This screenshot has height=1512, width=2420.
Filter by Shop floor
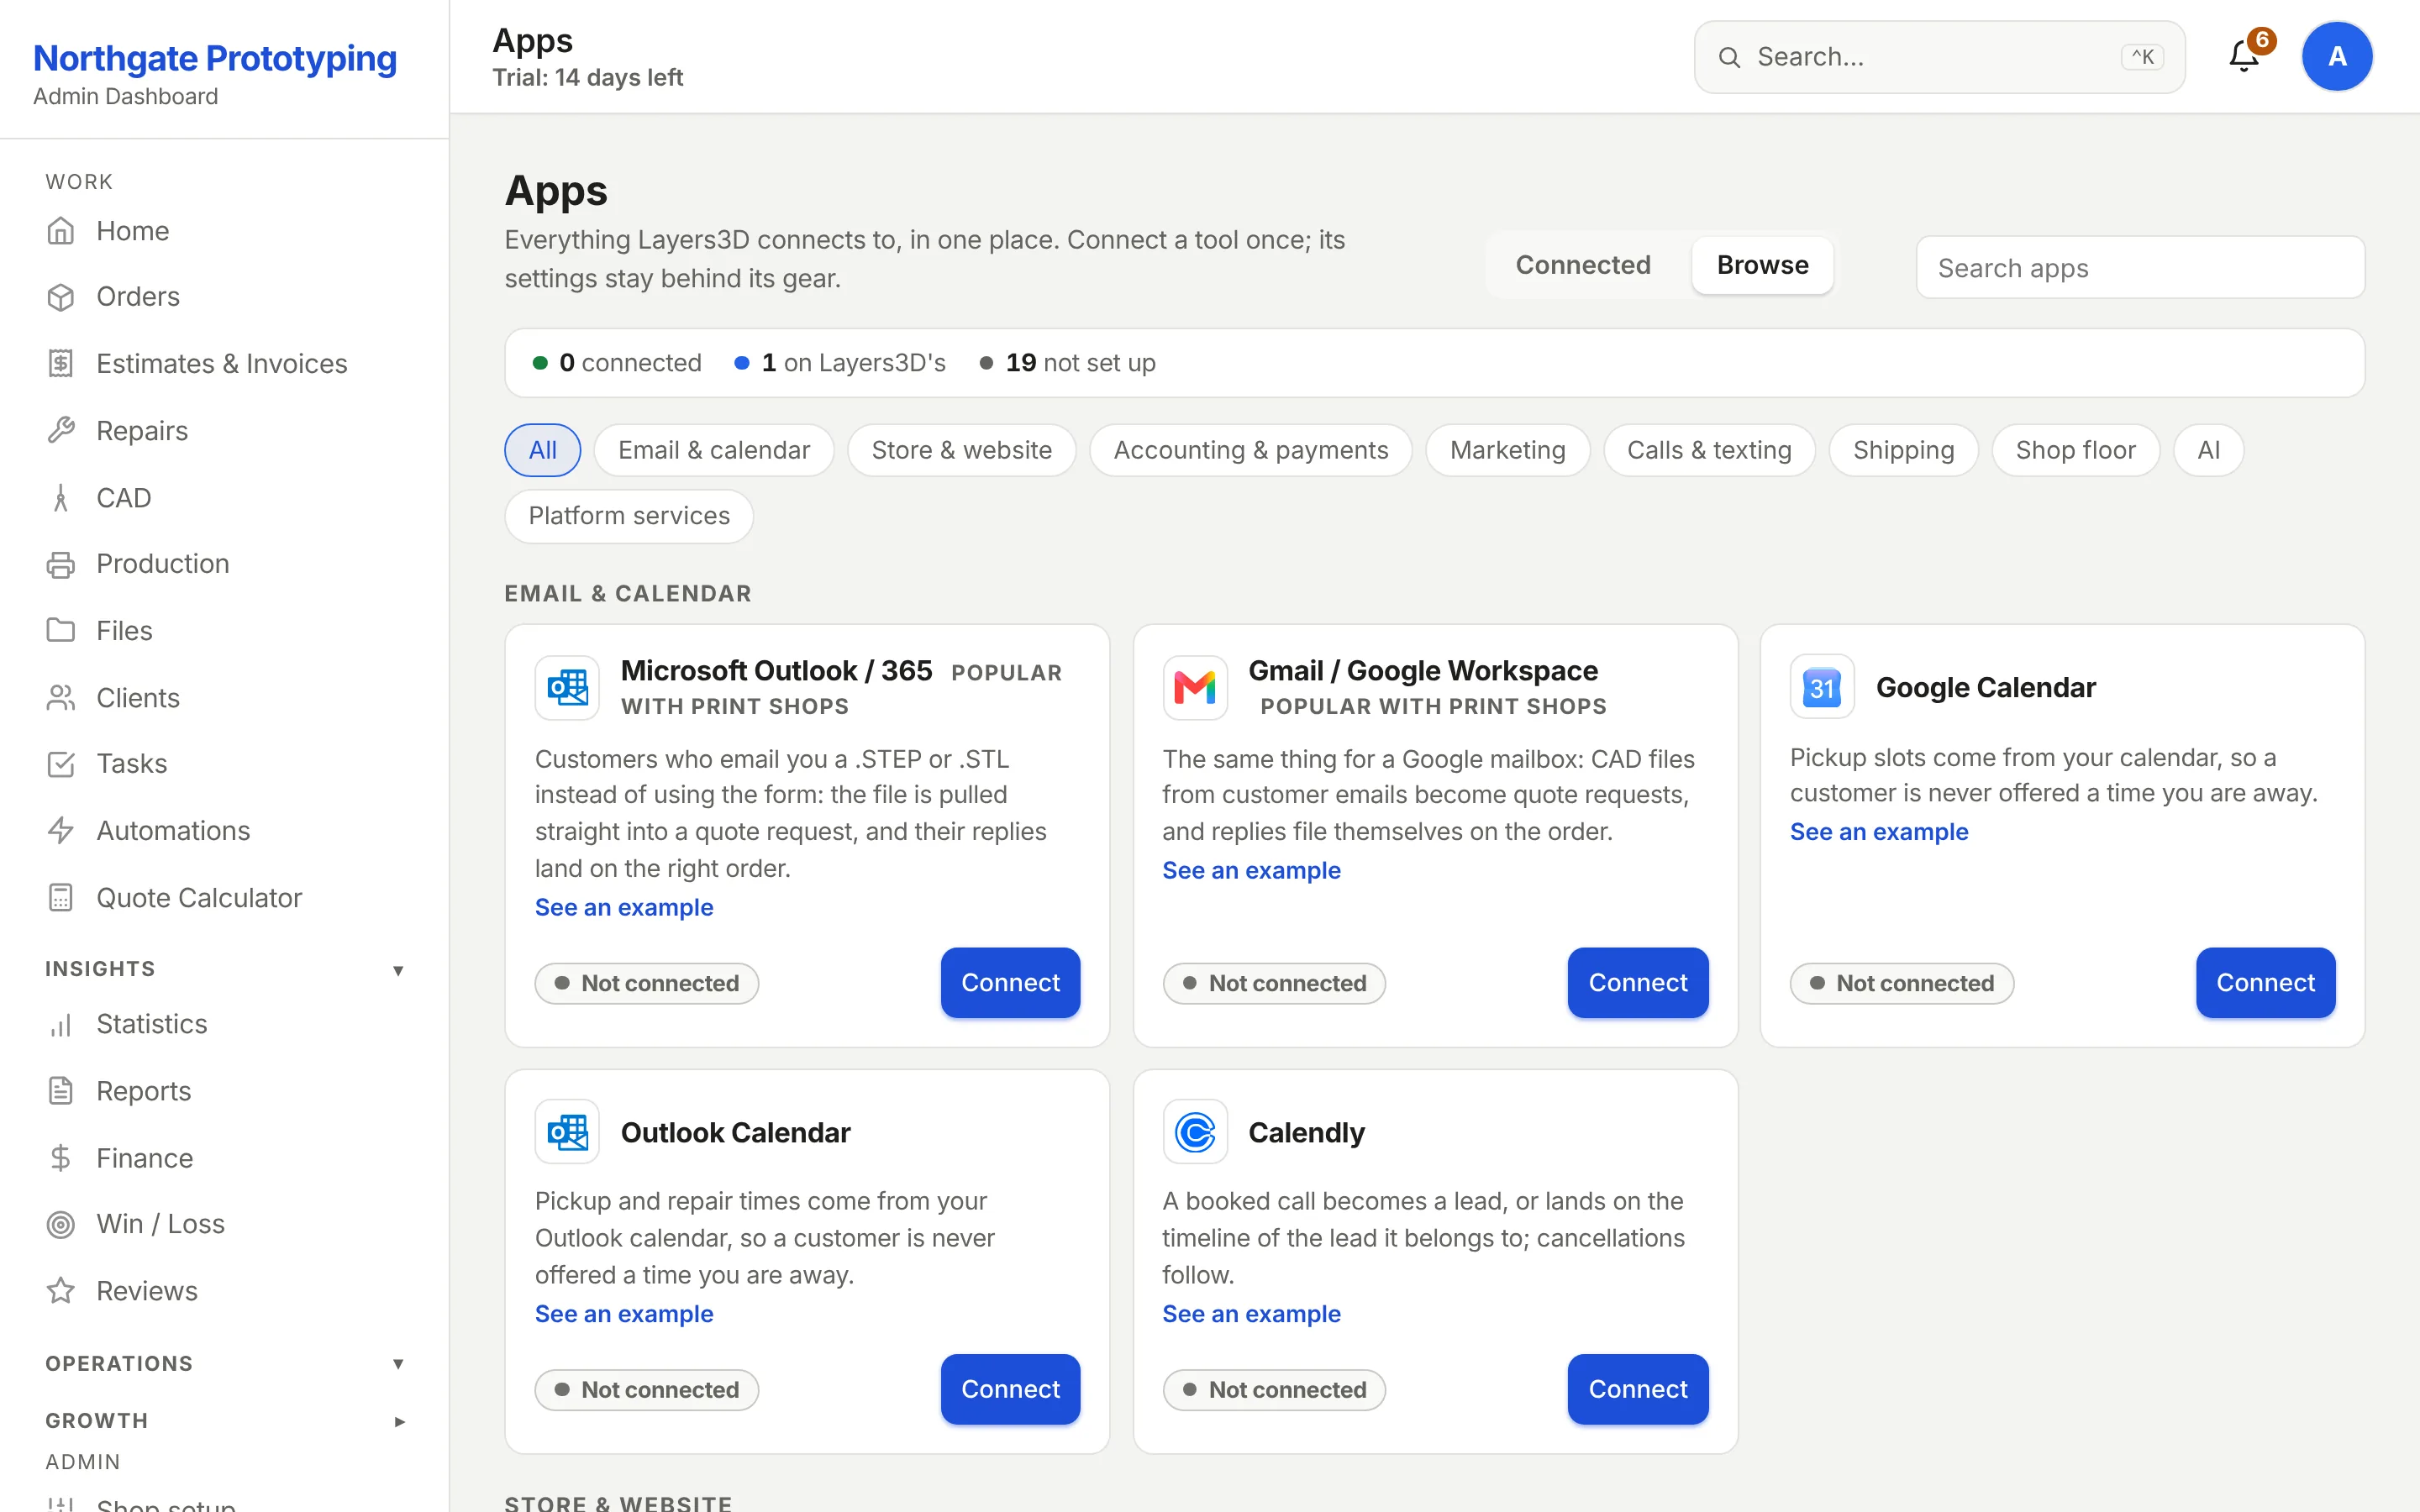pos(2075,450)
